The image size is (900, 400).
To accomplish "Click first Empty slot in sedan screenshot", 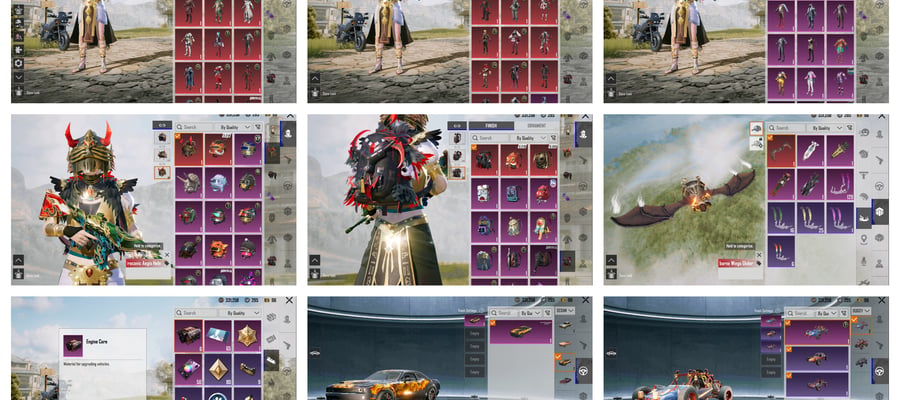I will coord(475,332).
